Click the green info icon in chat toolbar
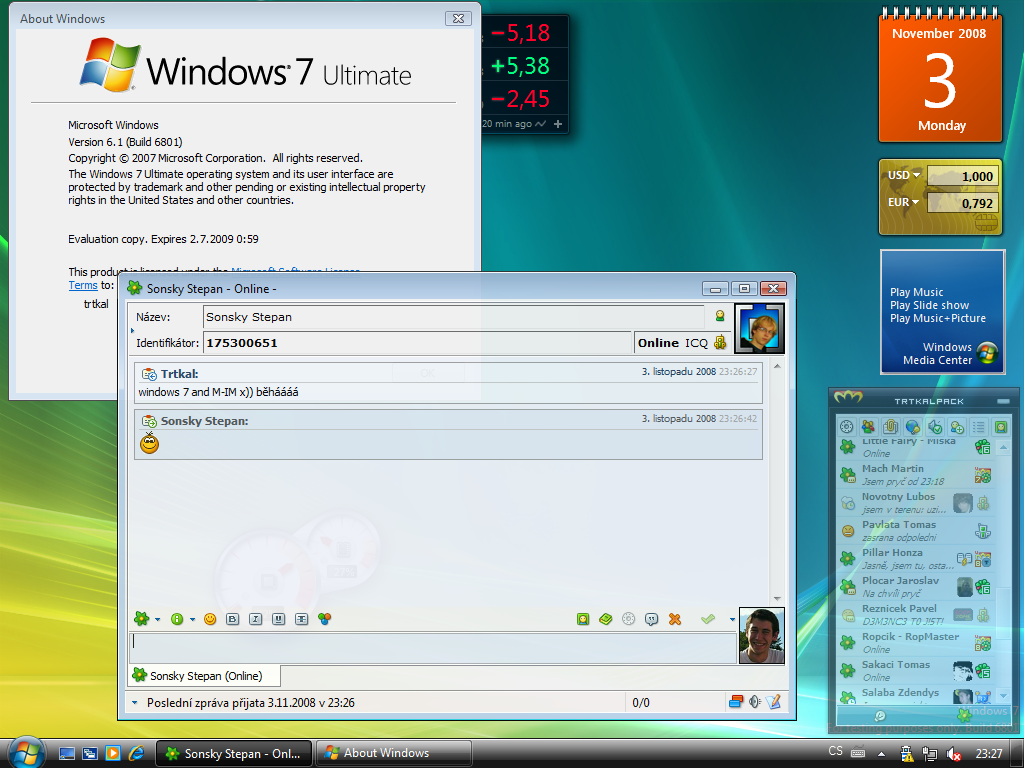 (x=177, y=619)
